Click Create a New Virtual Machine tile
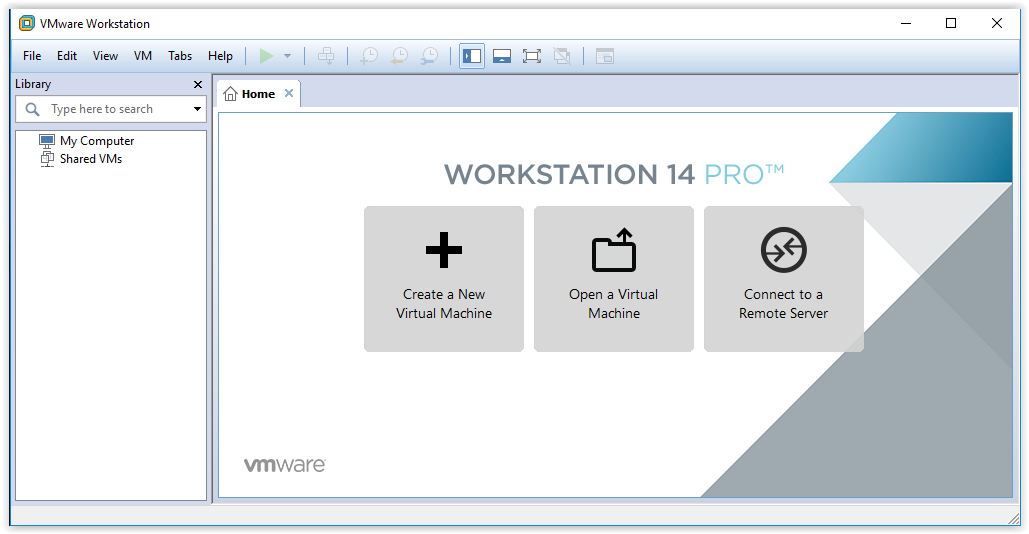The height and width of the screenshot is (534, 1029). click(x=444, y=279)
